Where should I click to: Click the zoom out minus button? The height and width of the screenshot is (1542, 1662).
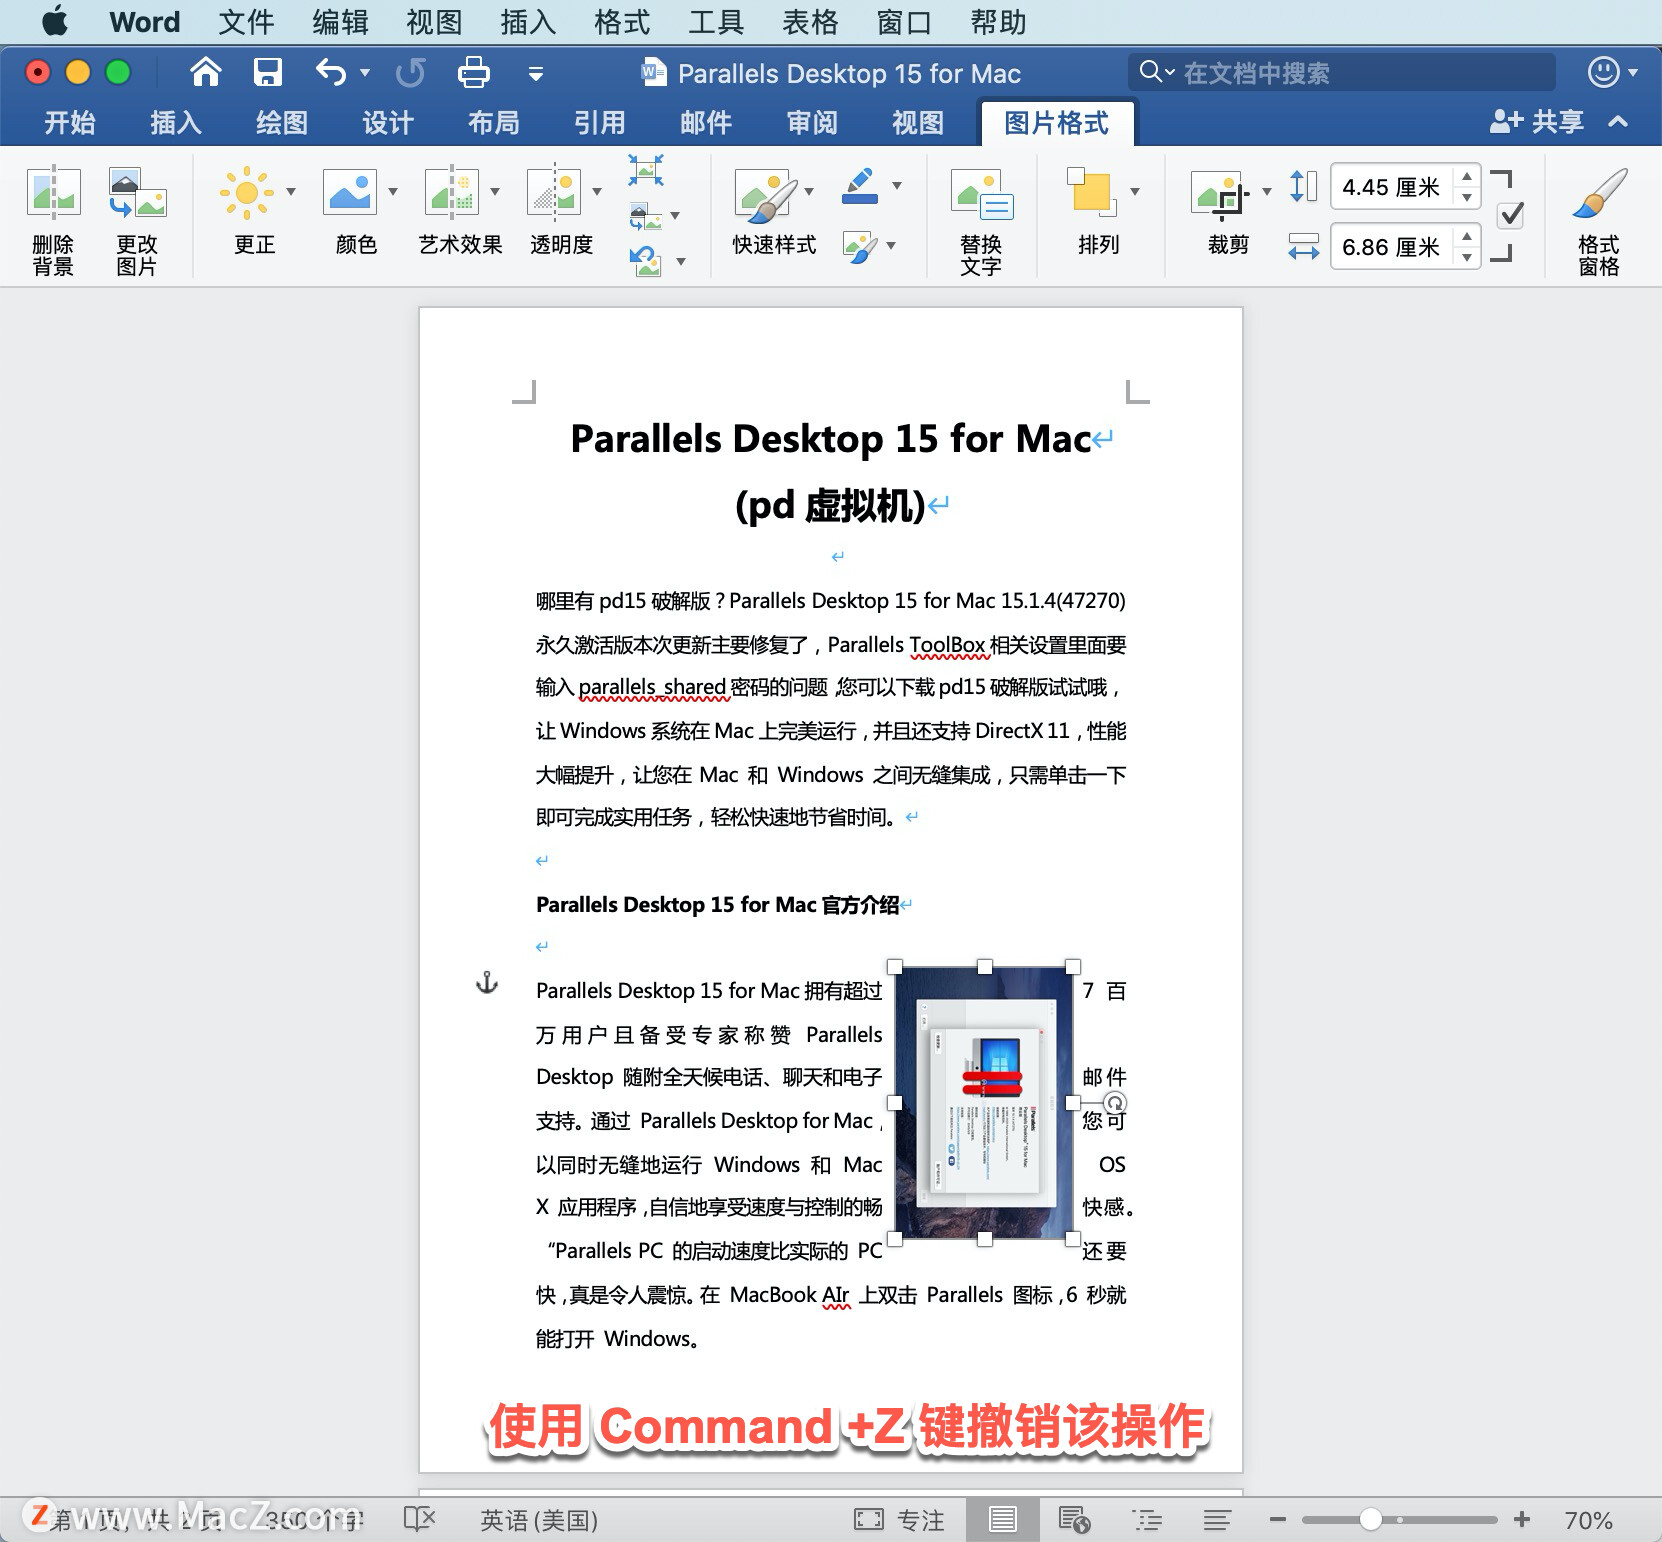(1277, 1520)
